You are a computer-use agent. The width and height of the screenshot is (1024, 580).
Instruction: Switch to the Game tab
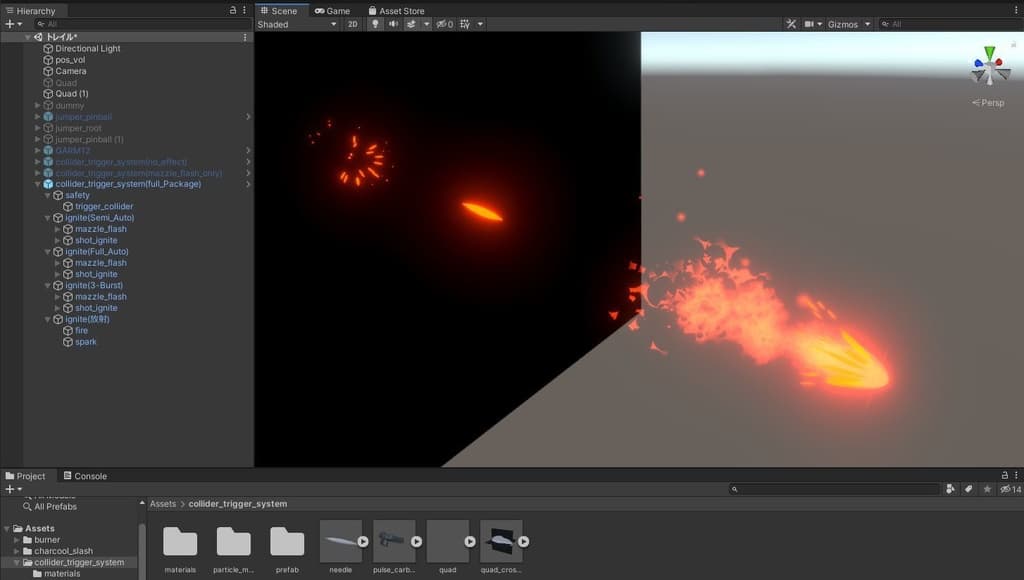coord(332,10)
